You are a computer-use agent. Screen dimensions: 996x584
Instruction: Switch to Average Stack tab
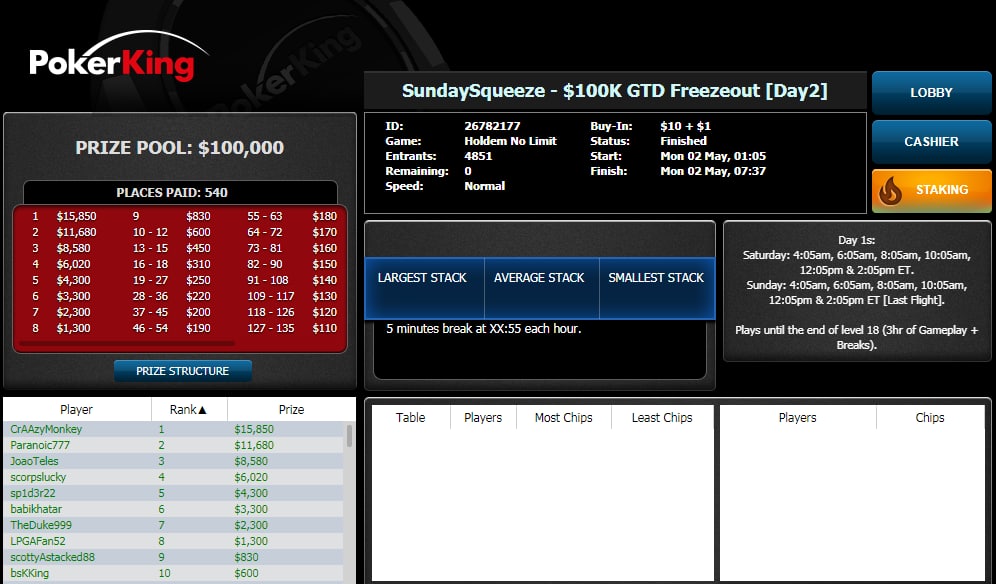539,278
